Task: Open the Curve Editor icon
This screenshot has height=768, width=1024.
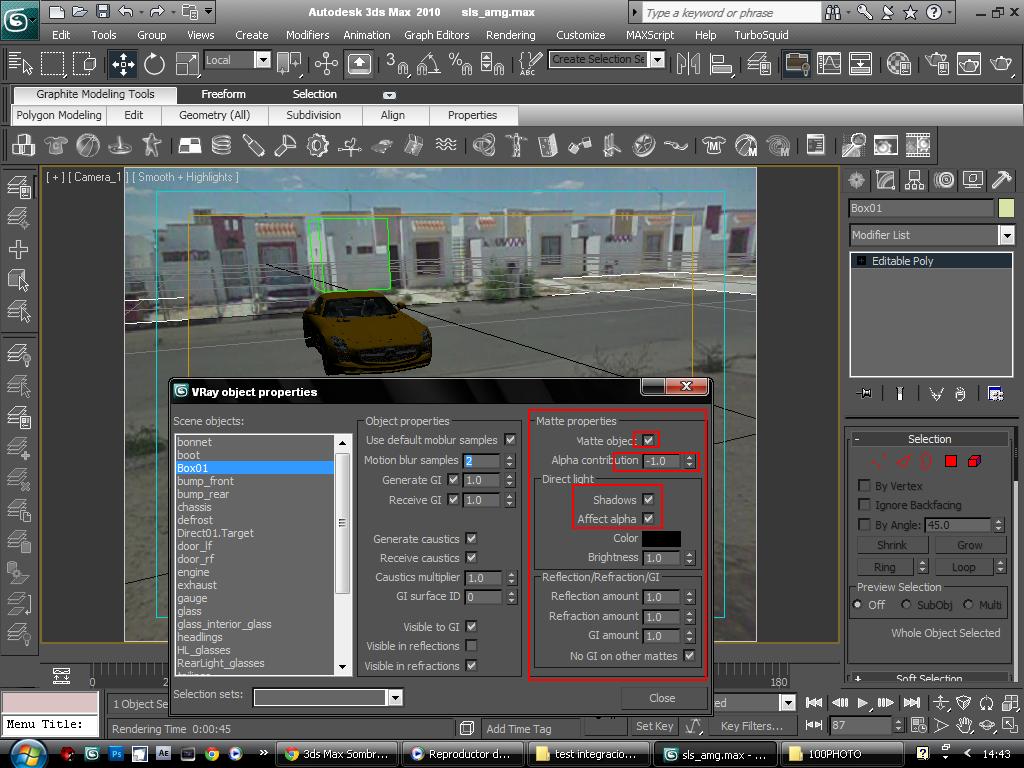Action: click(x=829, y=64)
